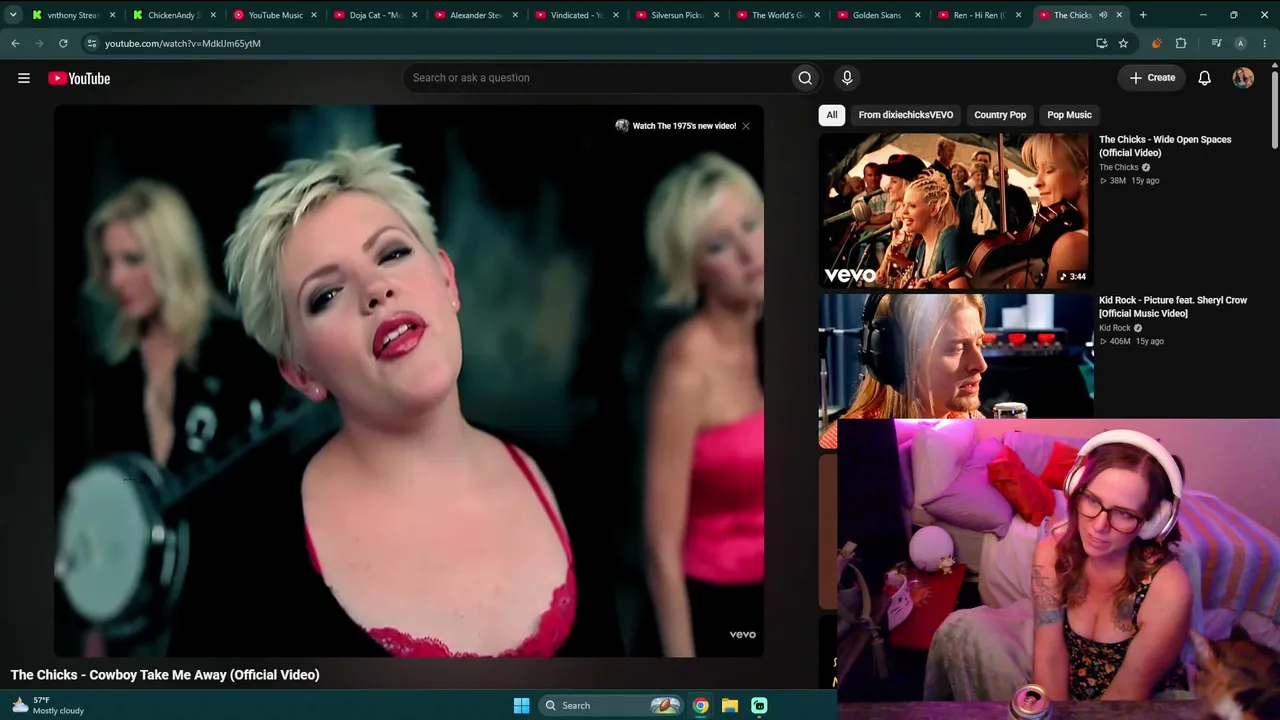Screen dimensions: 1280x720
Task: Open the Windows Start menu
Action: pos(521,705)
